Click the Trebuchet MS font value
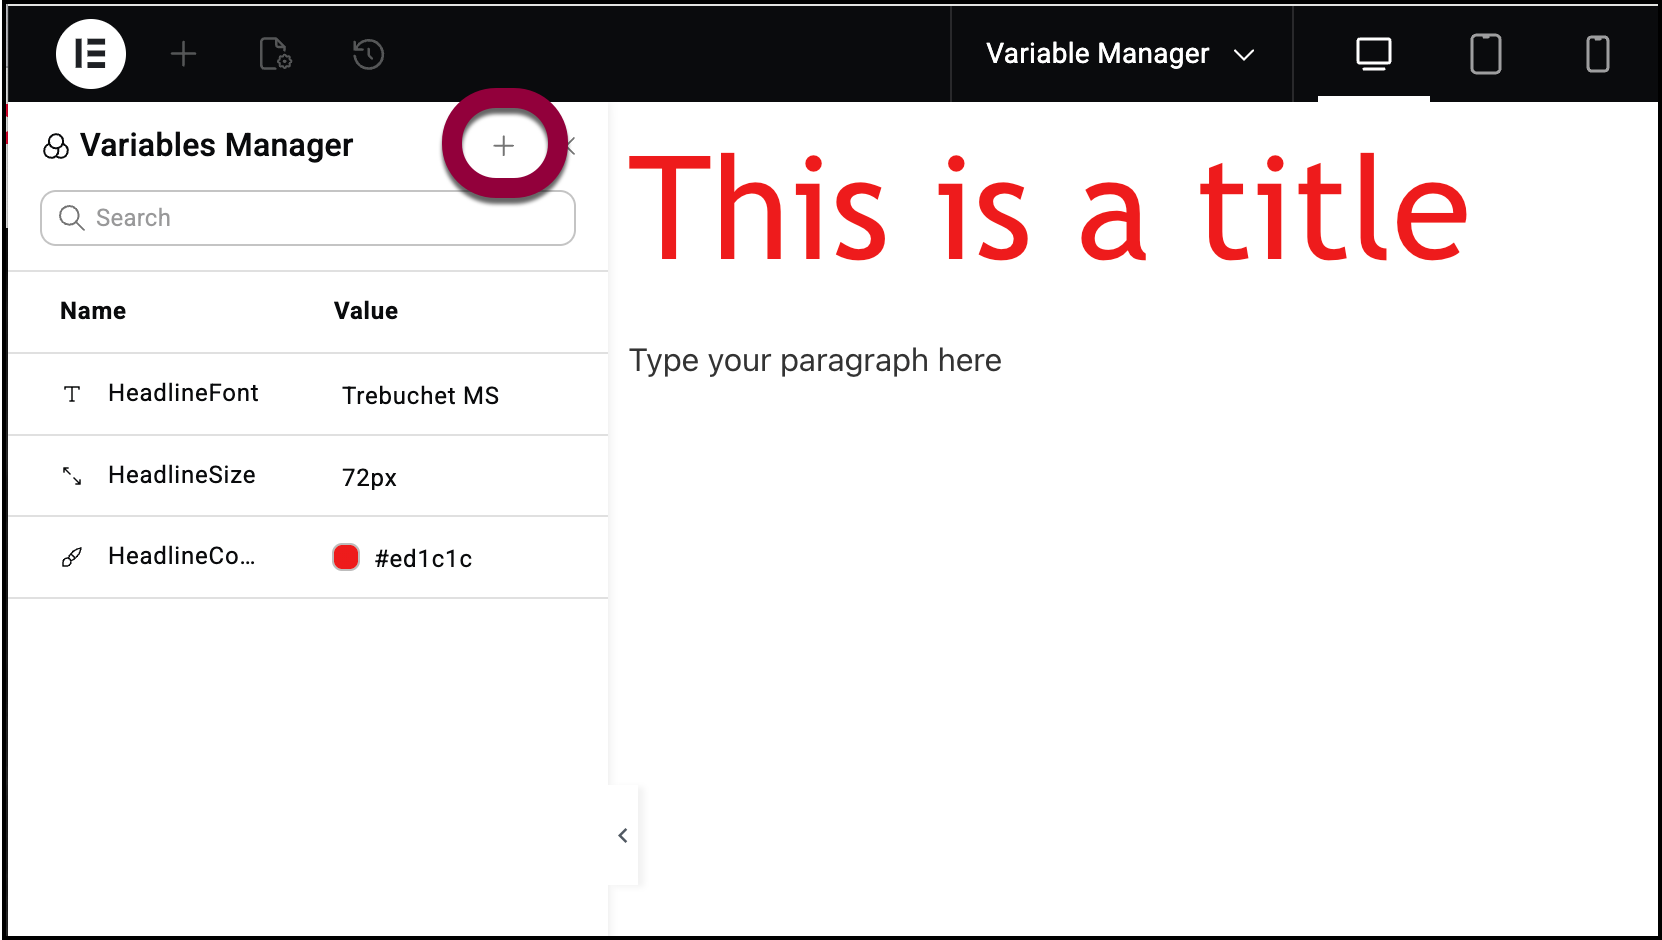This screenshot has width=1662, height=940. point(420,396)
